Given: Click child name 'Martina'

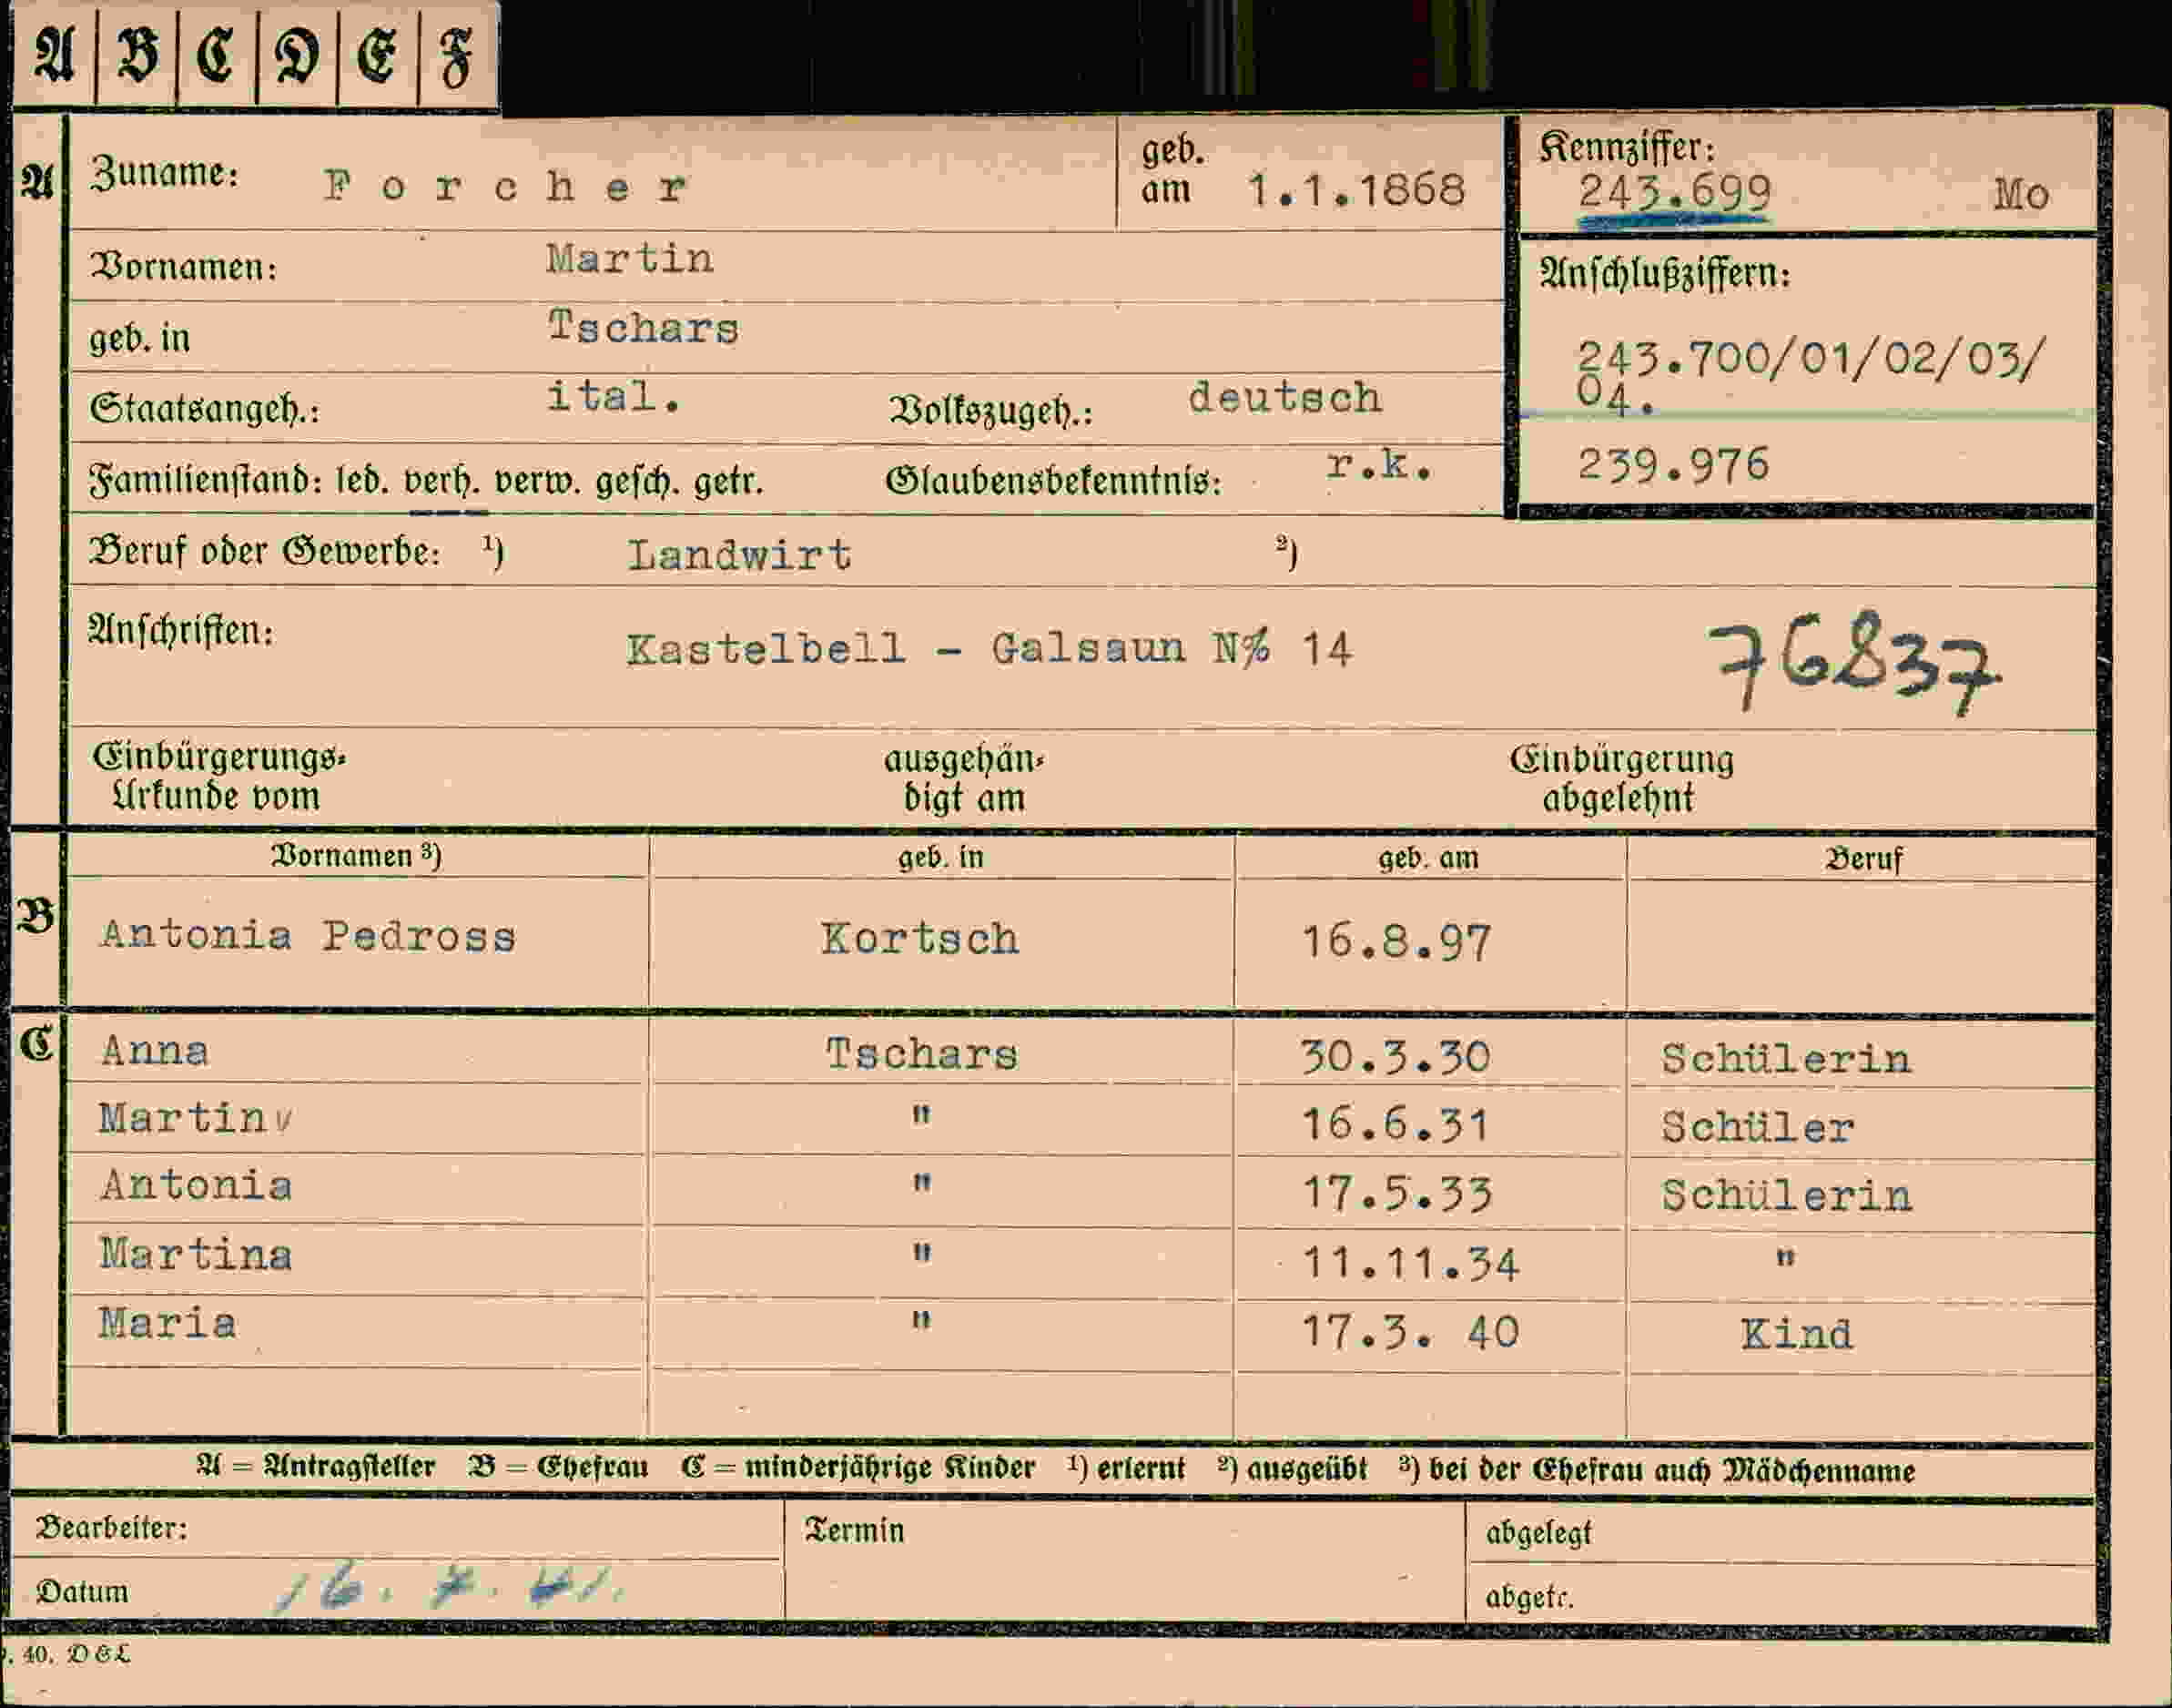Looking at the screenshot, I should click(x=196, y=1255).
